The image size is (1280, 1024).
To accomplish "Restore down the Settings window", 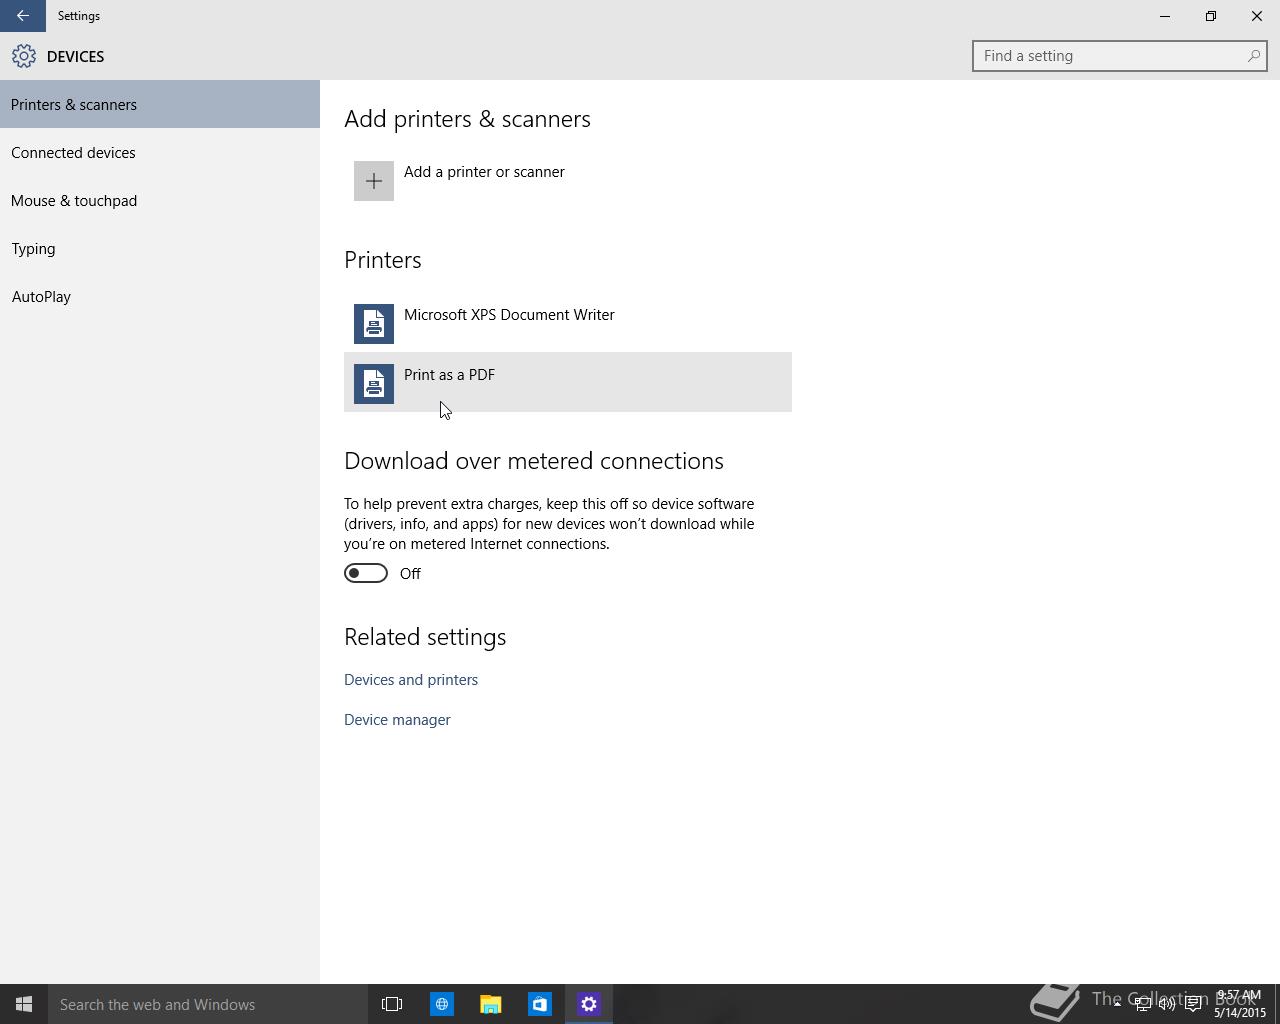I will click(1211, 16).
